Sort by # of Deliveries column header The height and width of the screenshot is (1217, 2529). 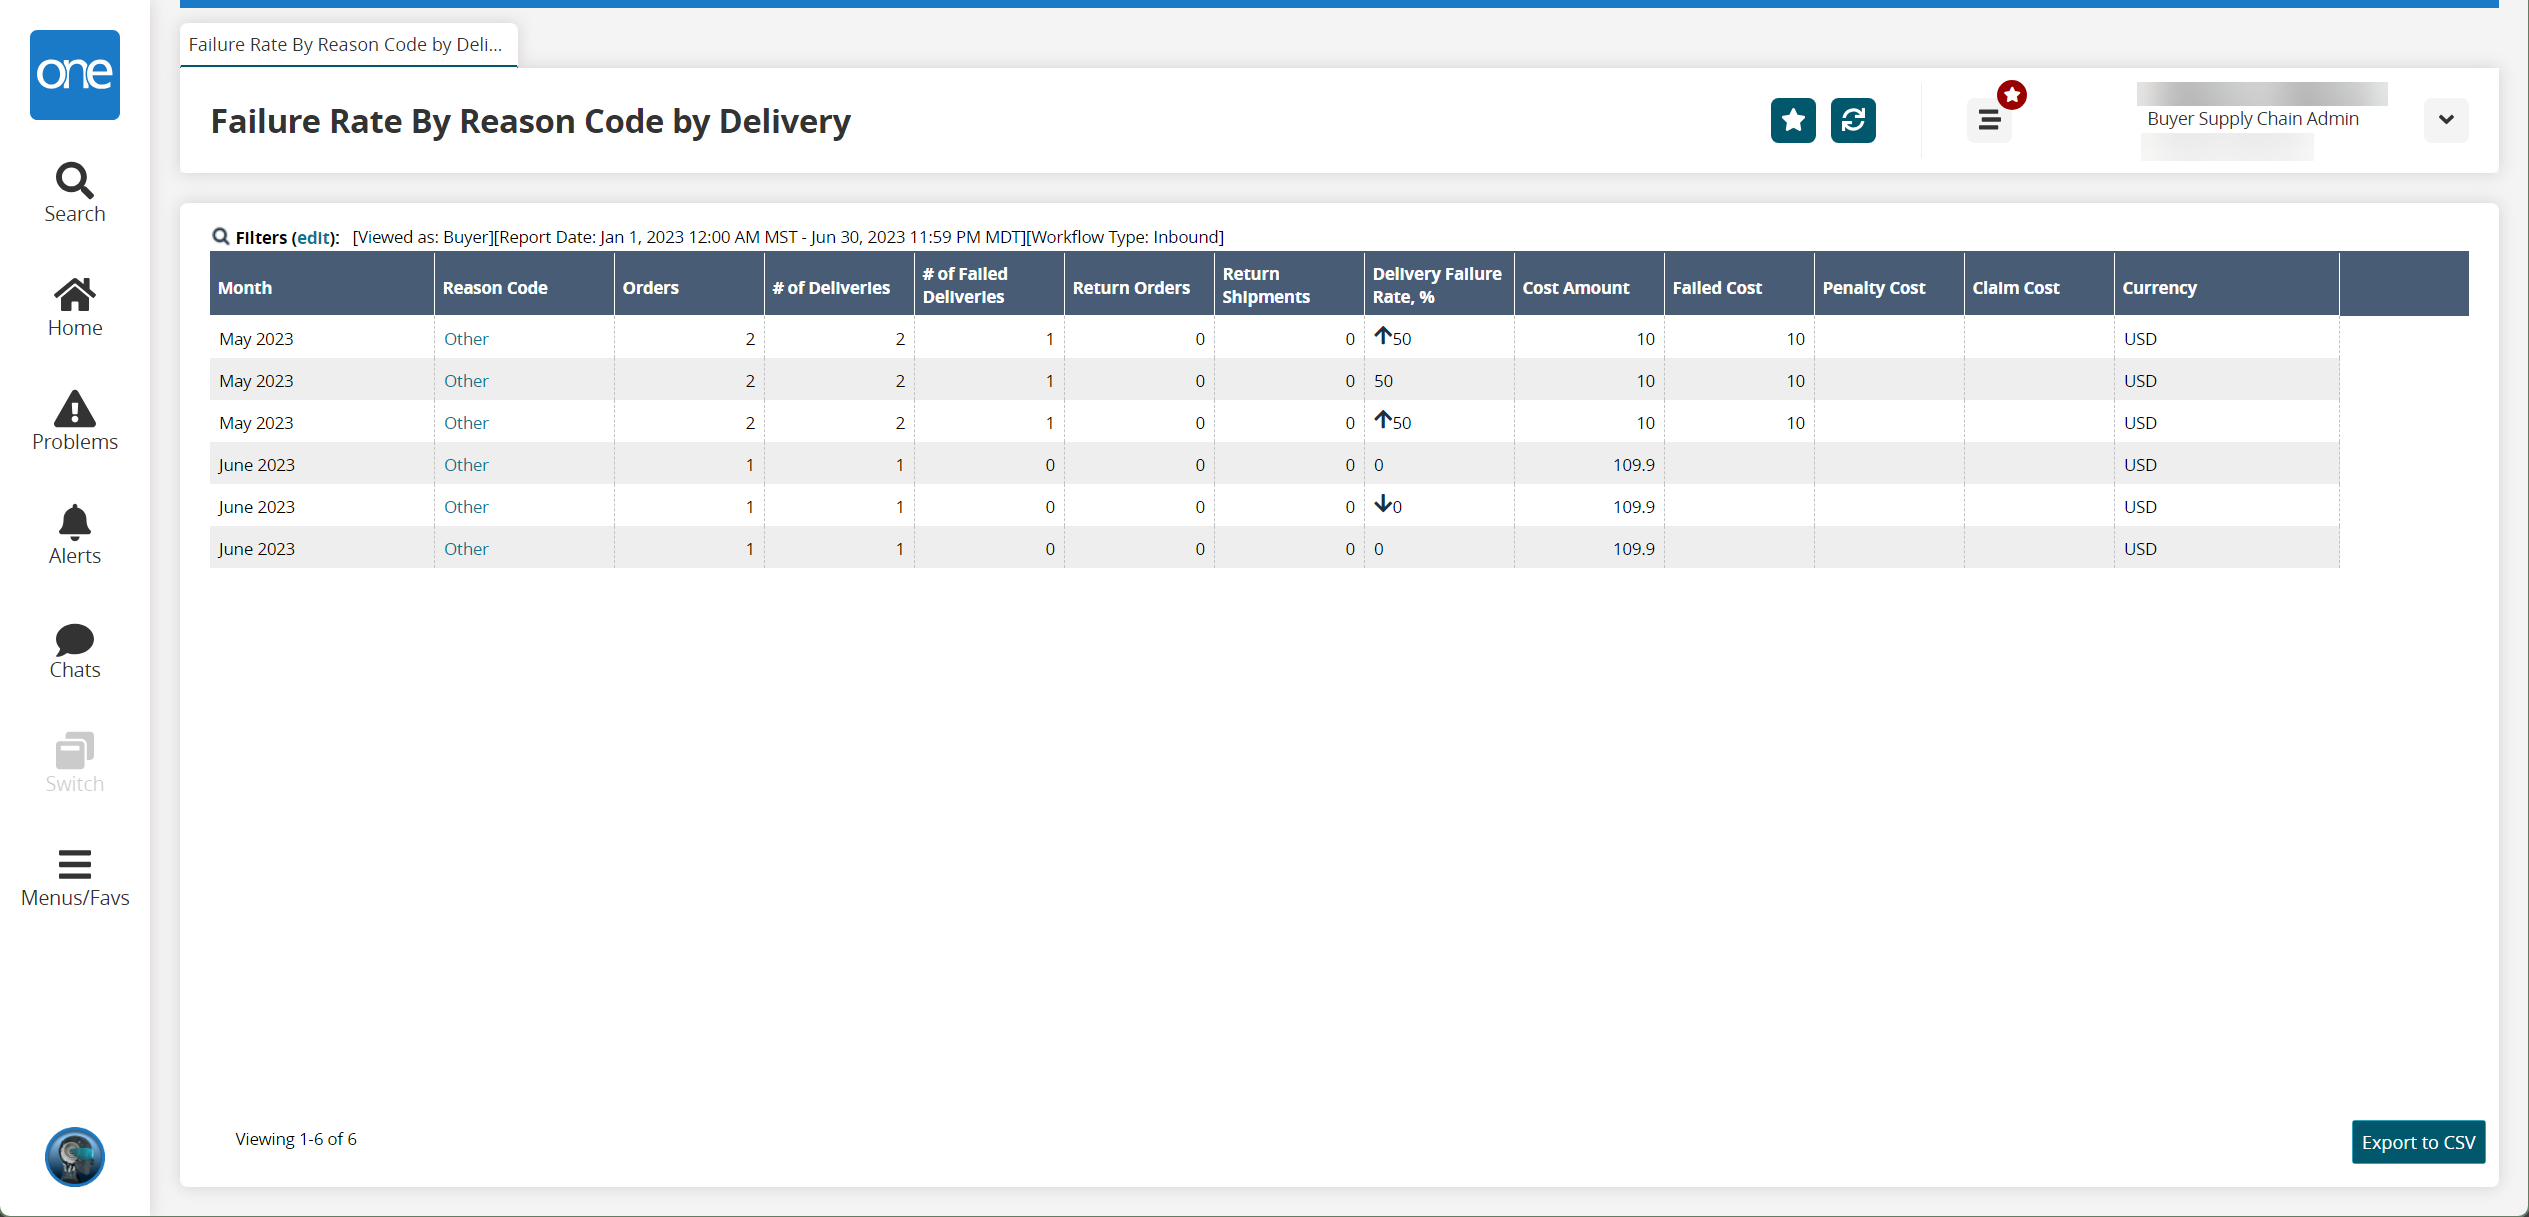coord(839,285)
